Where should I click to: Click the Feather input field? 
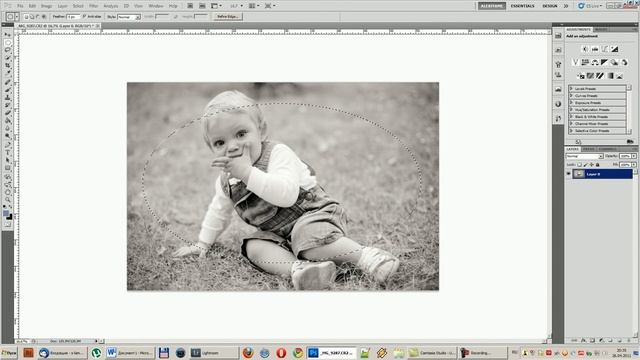[x=73, y=17]
